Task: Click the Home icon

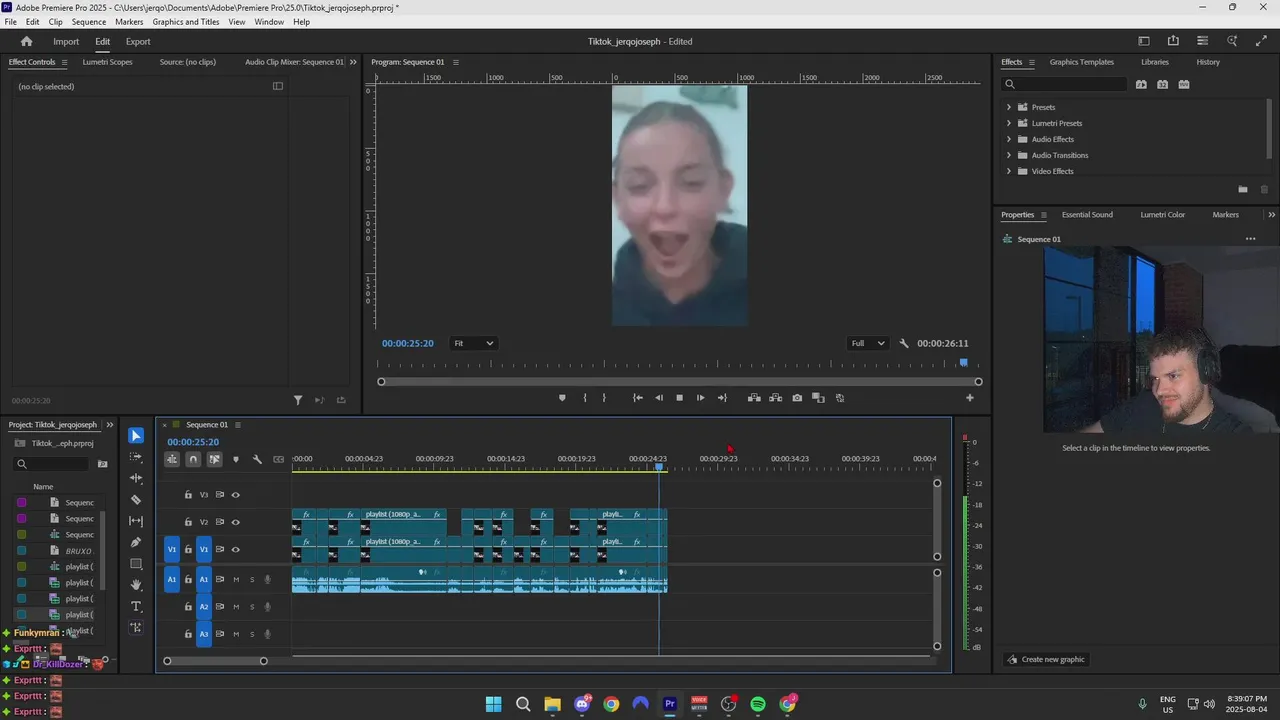Action: pyautogui.click(x=26, y=42)
